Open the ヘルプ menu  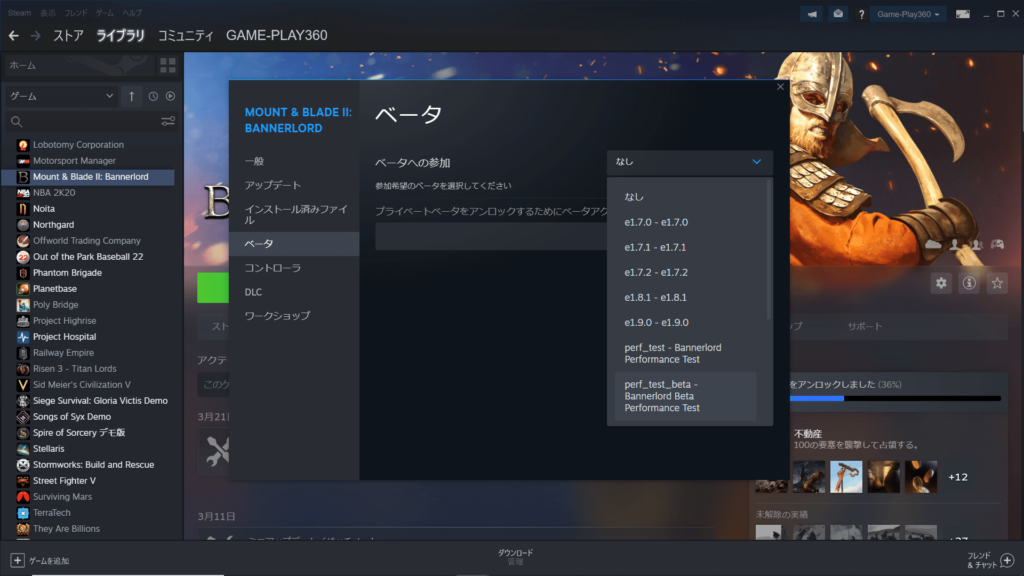point(132,12)
